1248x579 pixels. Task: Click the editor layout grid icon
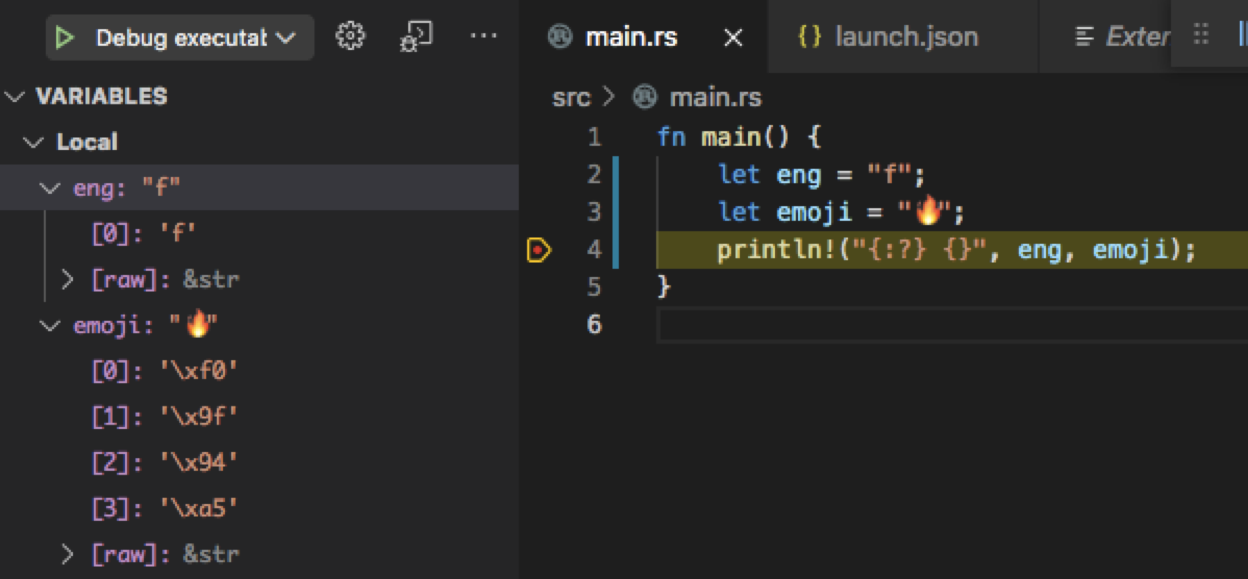coord(1200,33)
